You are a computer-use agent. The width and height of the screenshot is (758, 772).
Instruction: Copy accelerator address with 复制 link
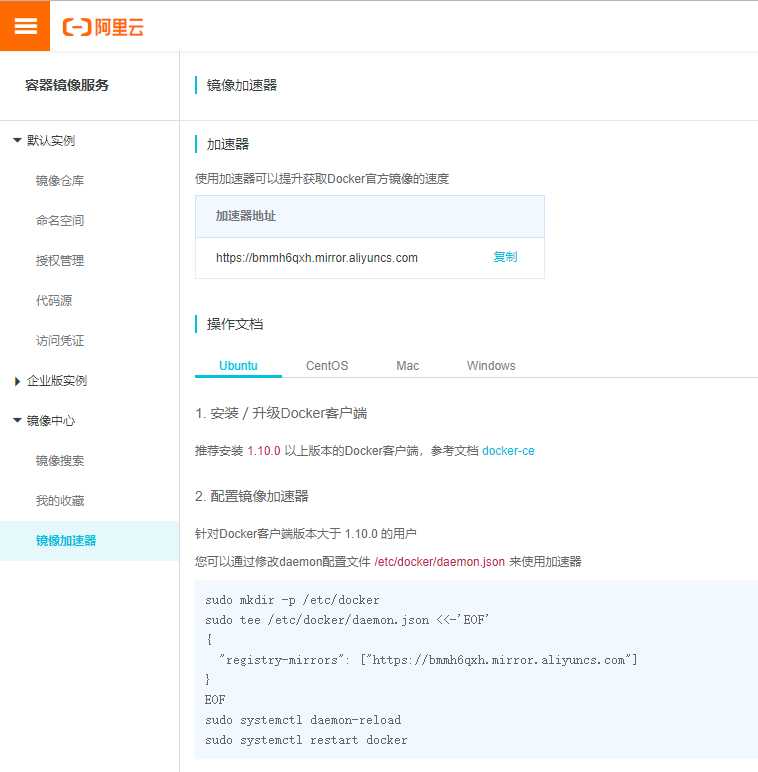point(505,257)
